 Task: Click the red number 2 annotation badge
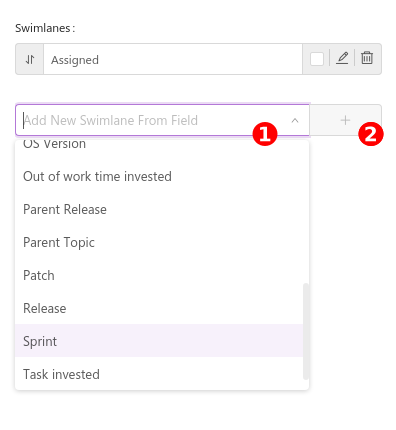coord(371,134)
